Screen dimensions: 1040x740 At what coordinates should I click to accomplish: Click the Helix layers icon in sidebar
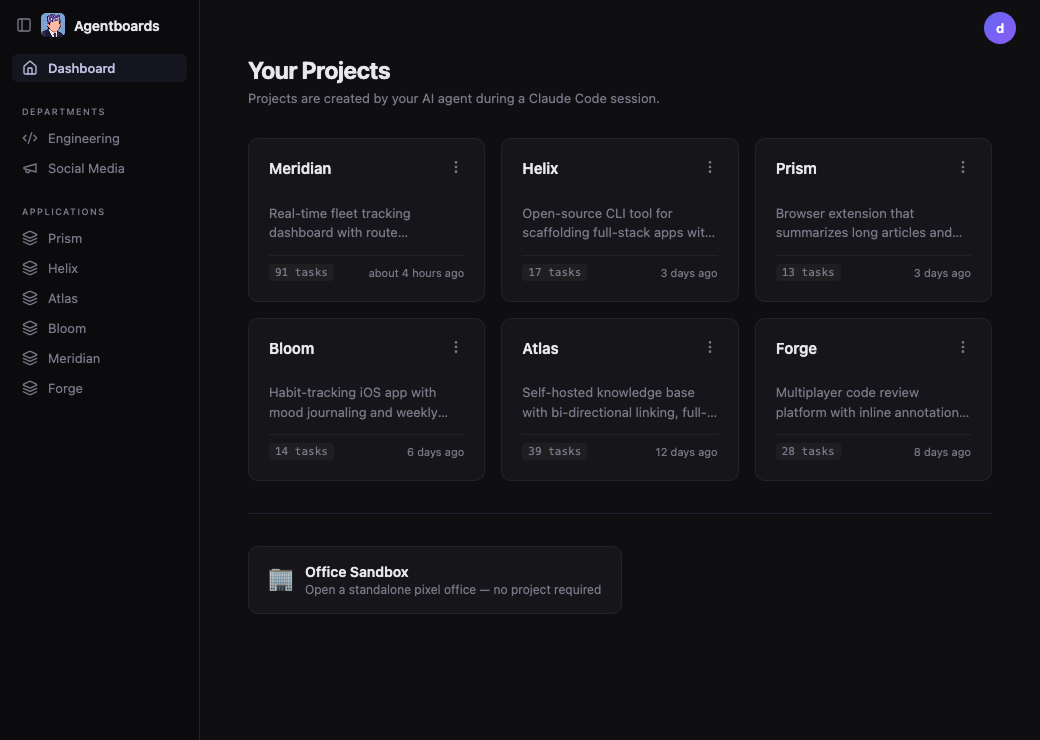(x=31, y=268)
